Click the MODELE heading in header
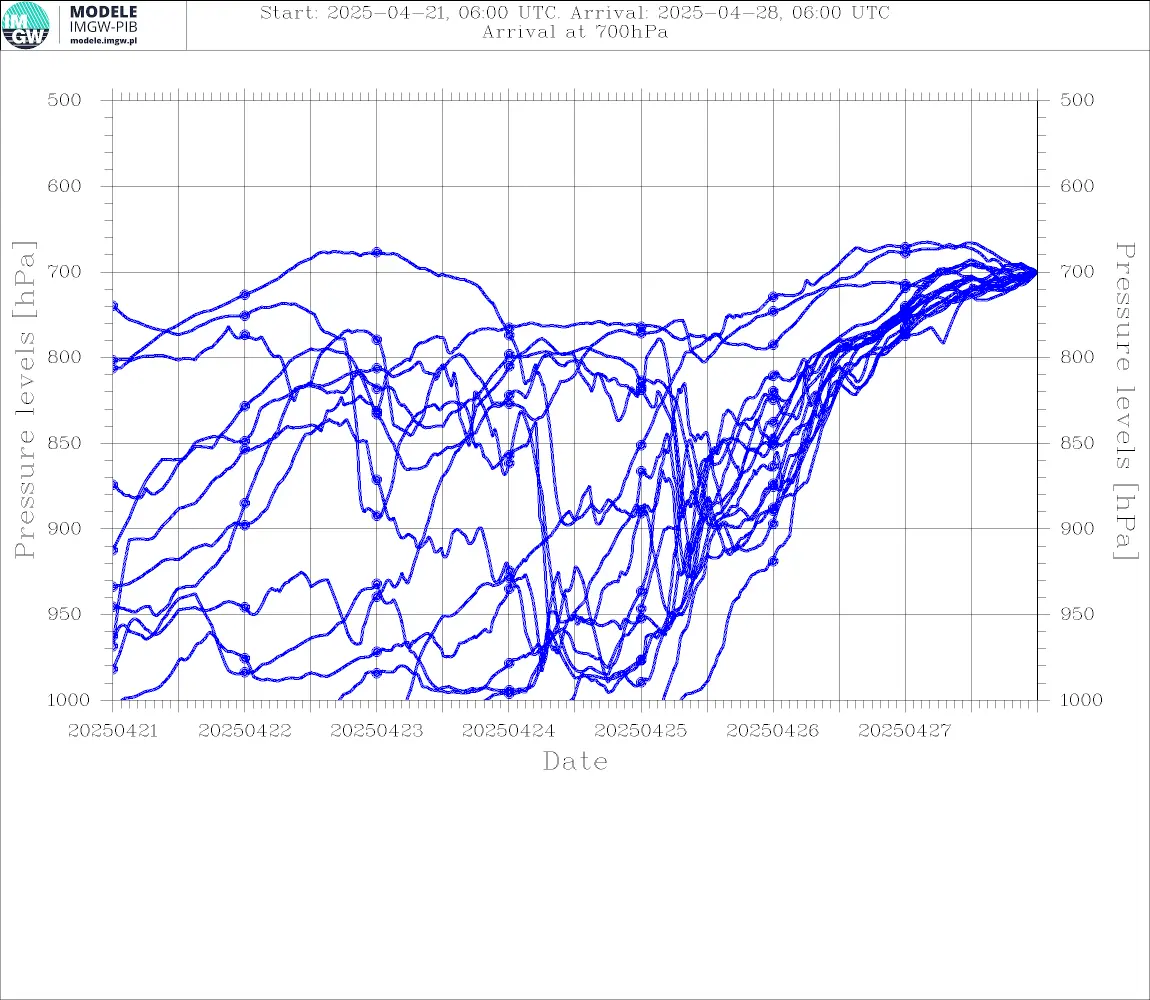 103,12
